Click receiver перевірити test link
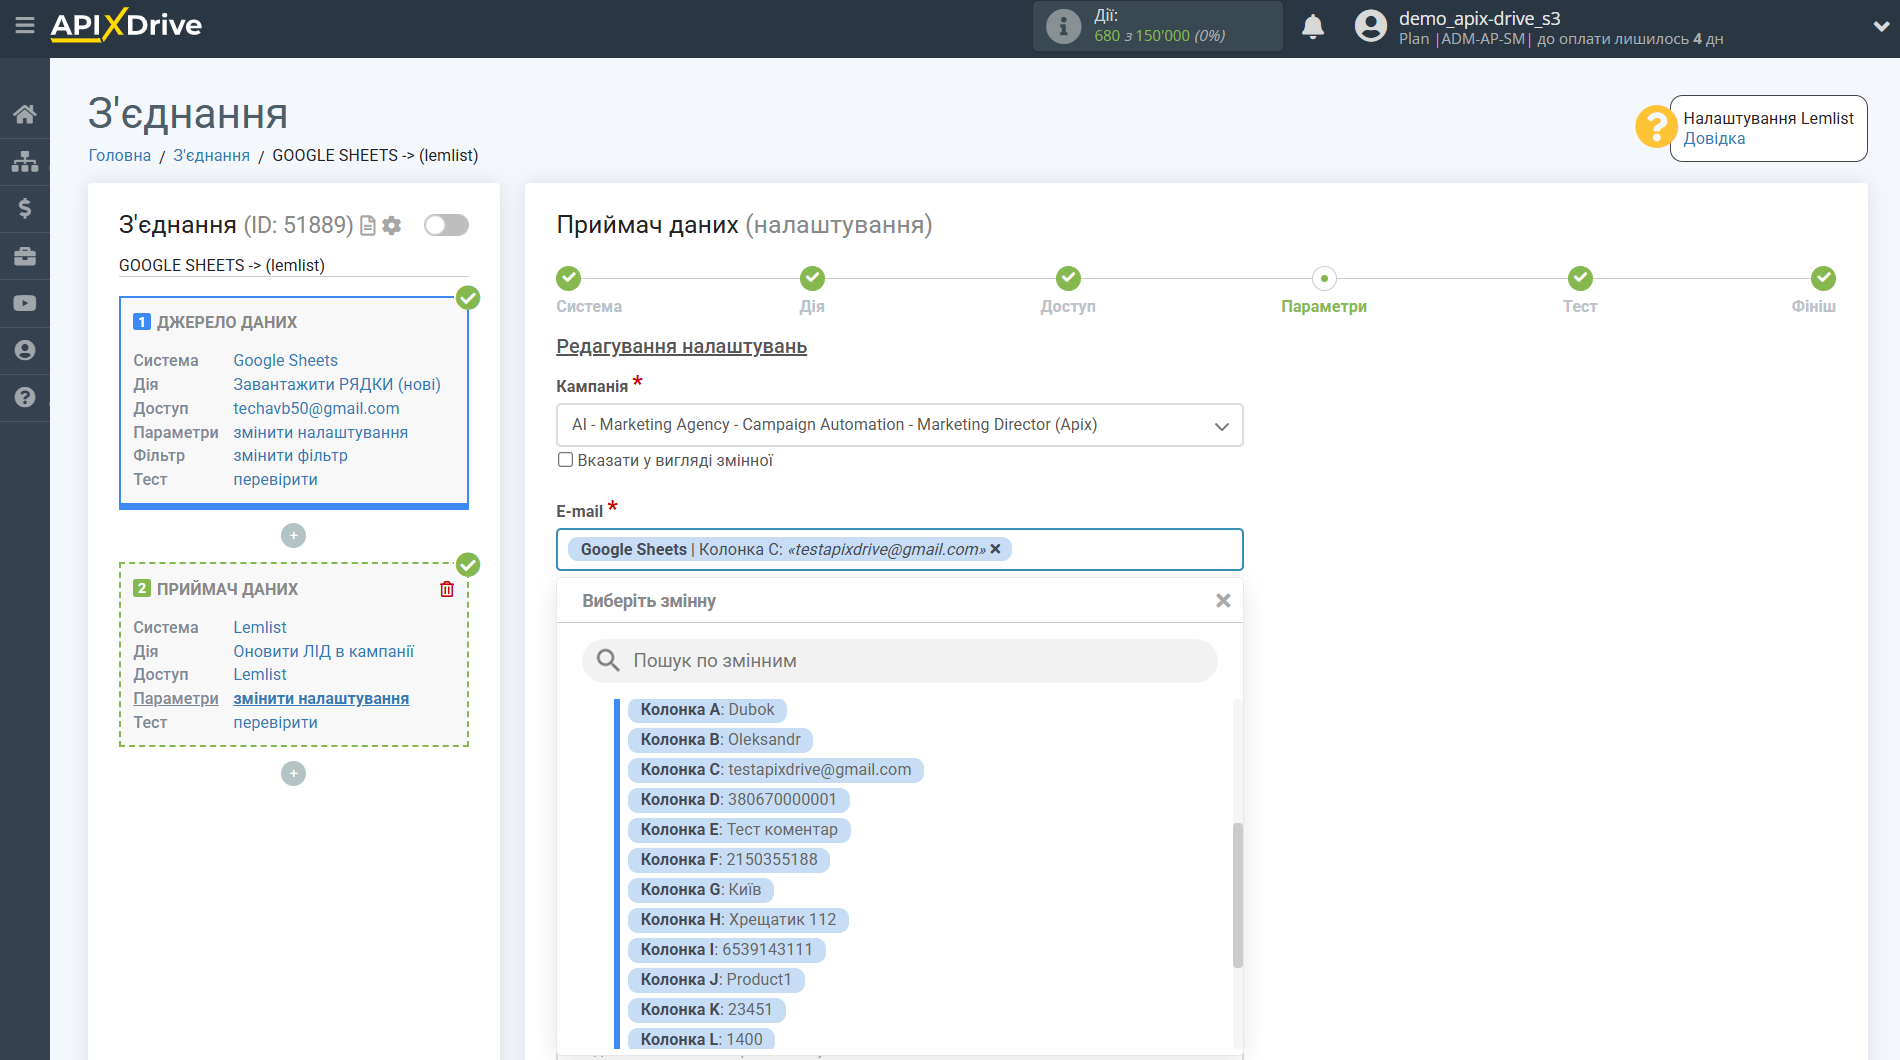Viewport: 1900px width, 1060px height. click(x=275, y=722)
